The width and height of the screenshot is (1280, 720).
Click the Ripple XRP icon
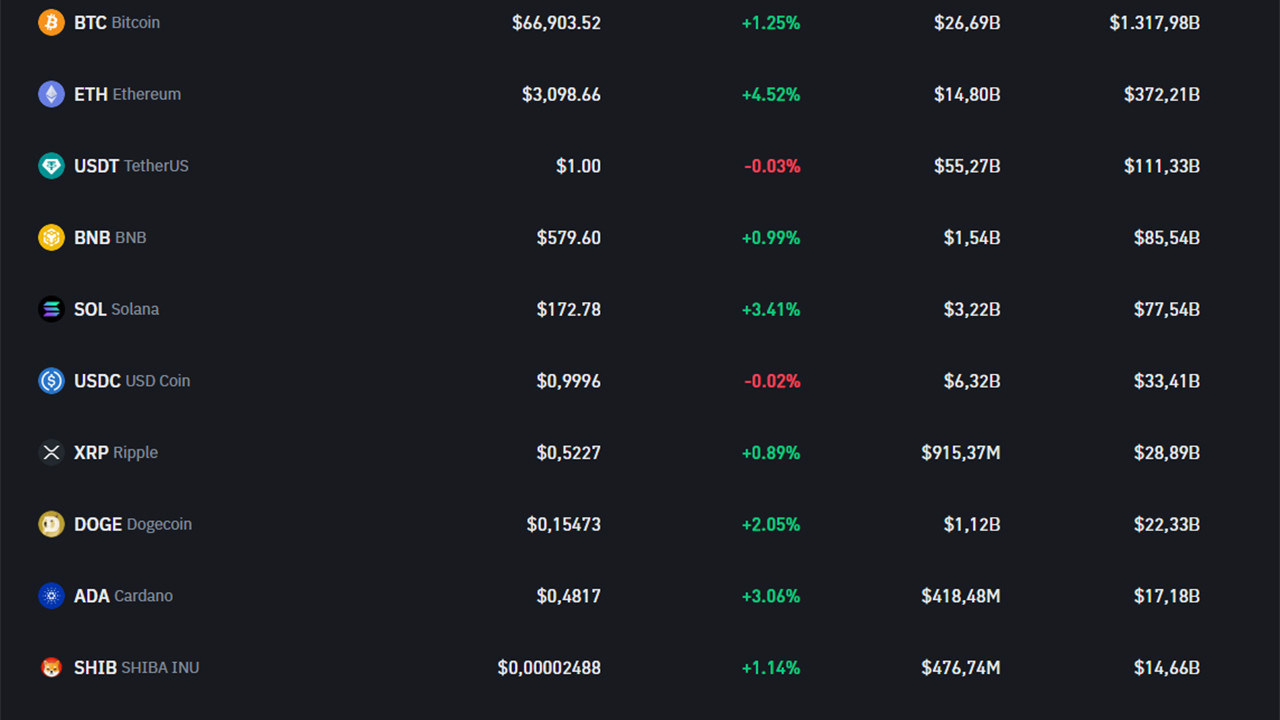tap(51, 452)
